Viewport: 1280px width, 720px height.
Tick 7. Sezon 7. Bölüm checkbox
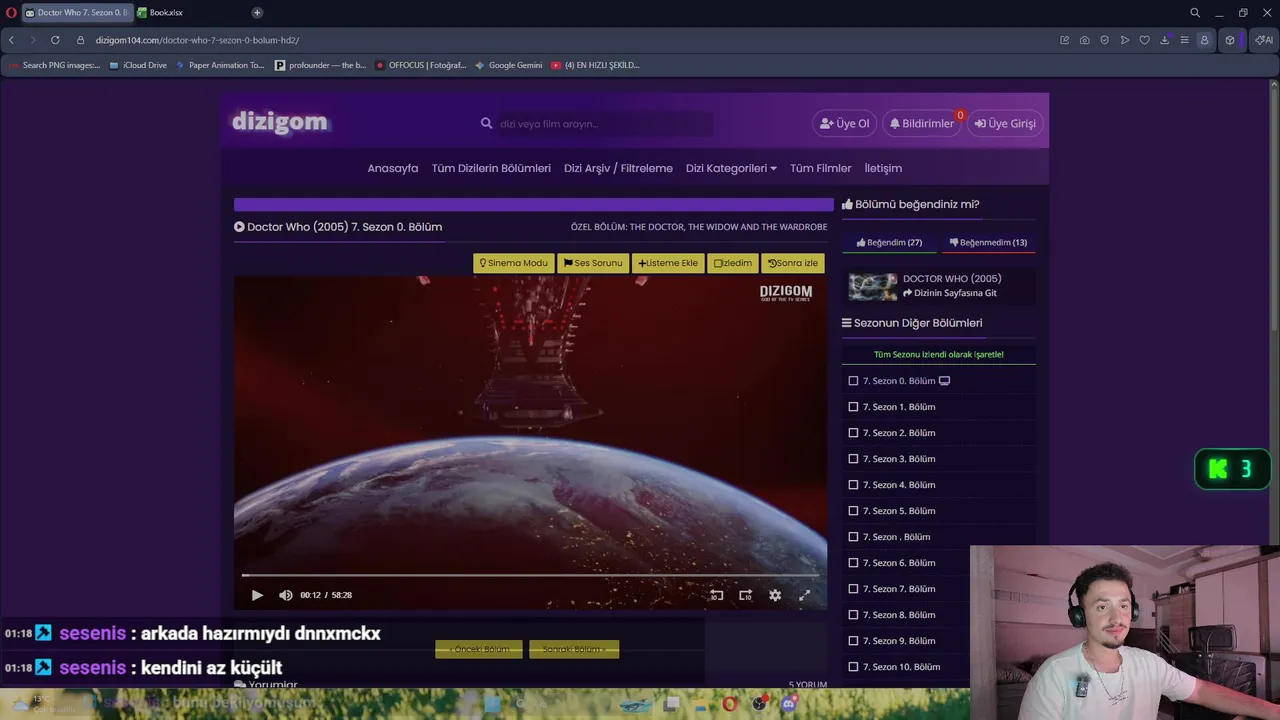(x=853, y=589)
